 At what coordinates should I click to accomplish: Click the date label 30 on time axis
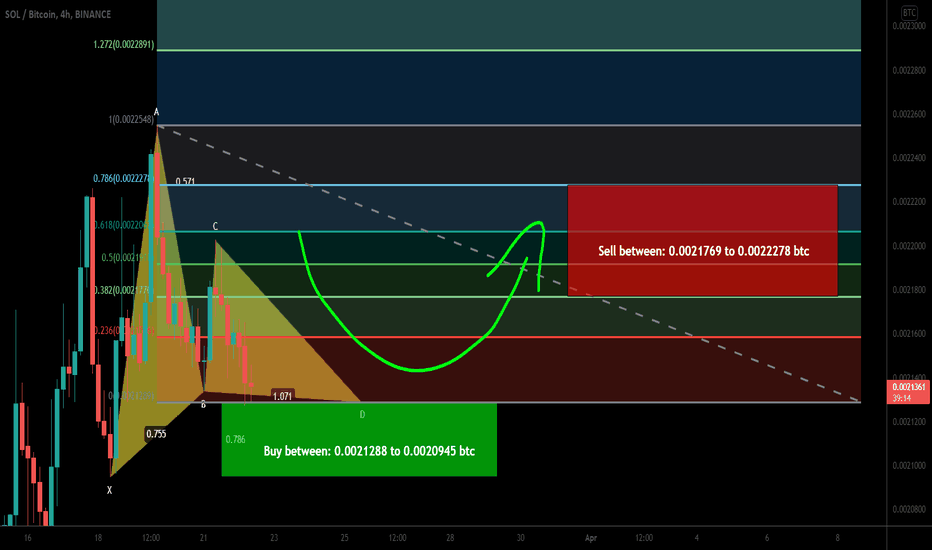click(x=521, y=538)
